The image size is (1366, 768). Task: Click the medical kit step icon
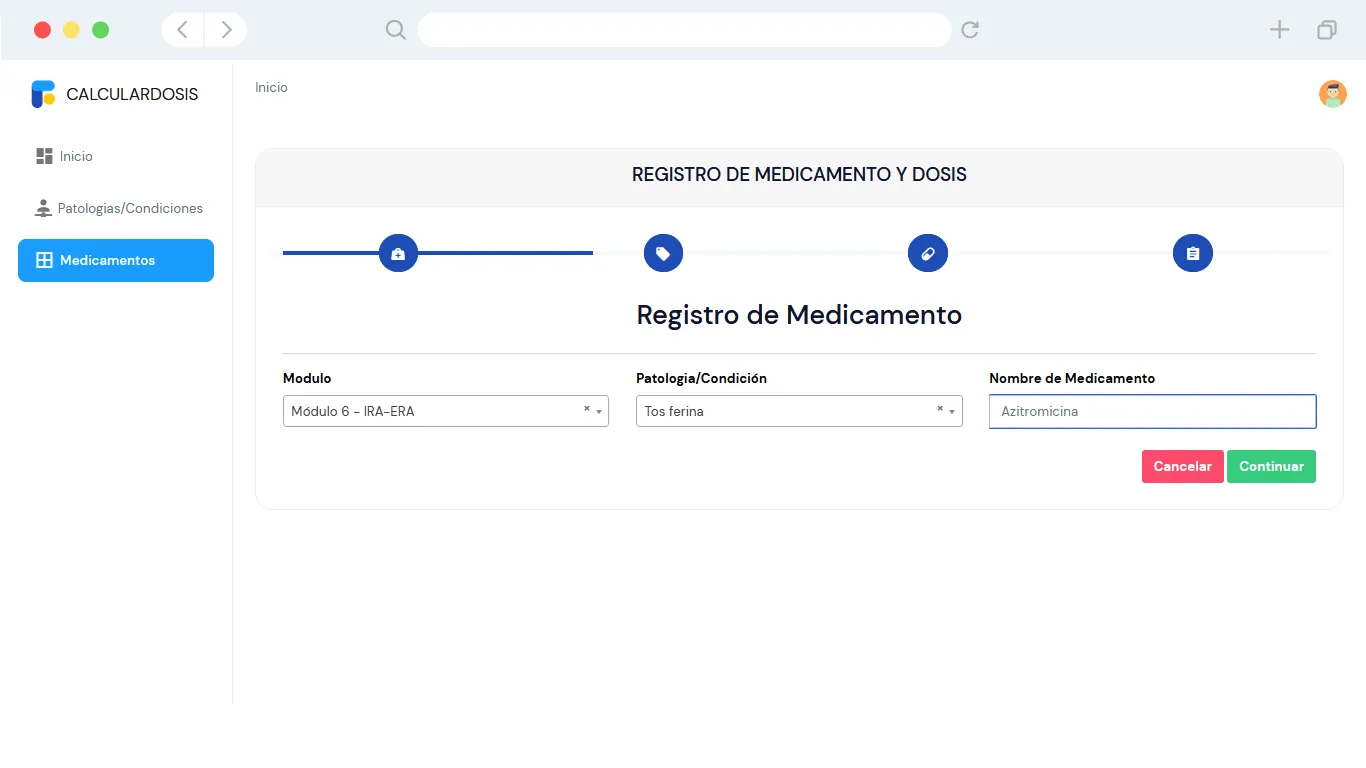click(398, 253)
